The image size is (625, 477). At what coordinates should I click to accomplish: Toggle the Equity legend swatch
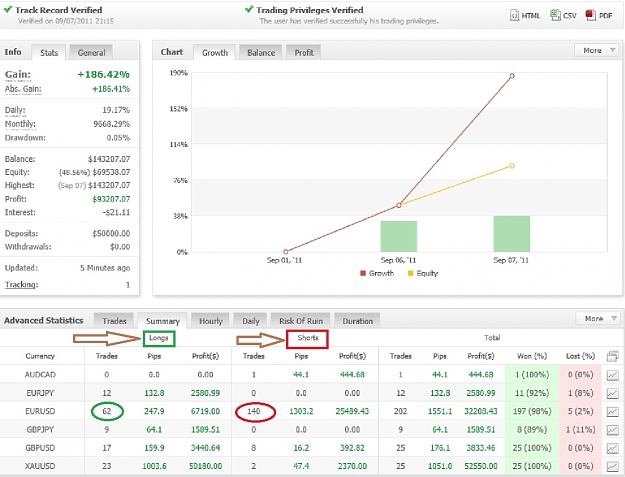click(410, 273)
